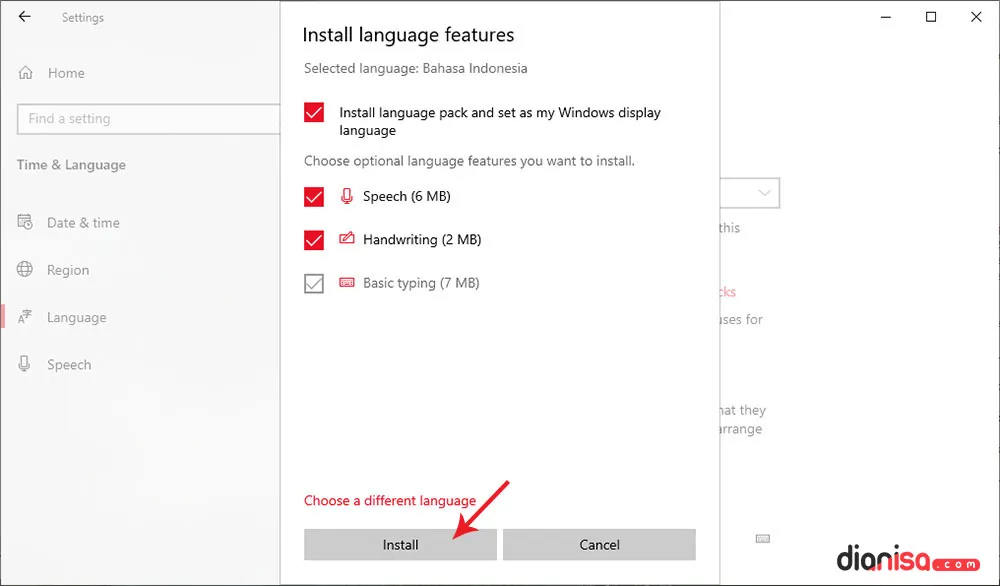
Task: Click the keyboard icon next to Basic typing
Action: point(346,283)
